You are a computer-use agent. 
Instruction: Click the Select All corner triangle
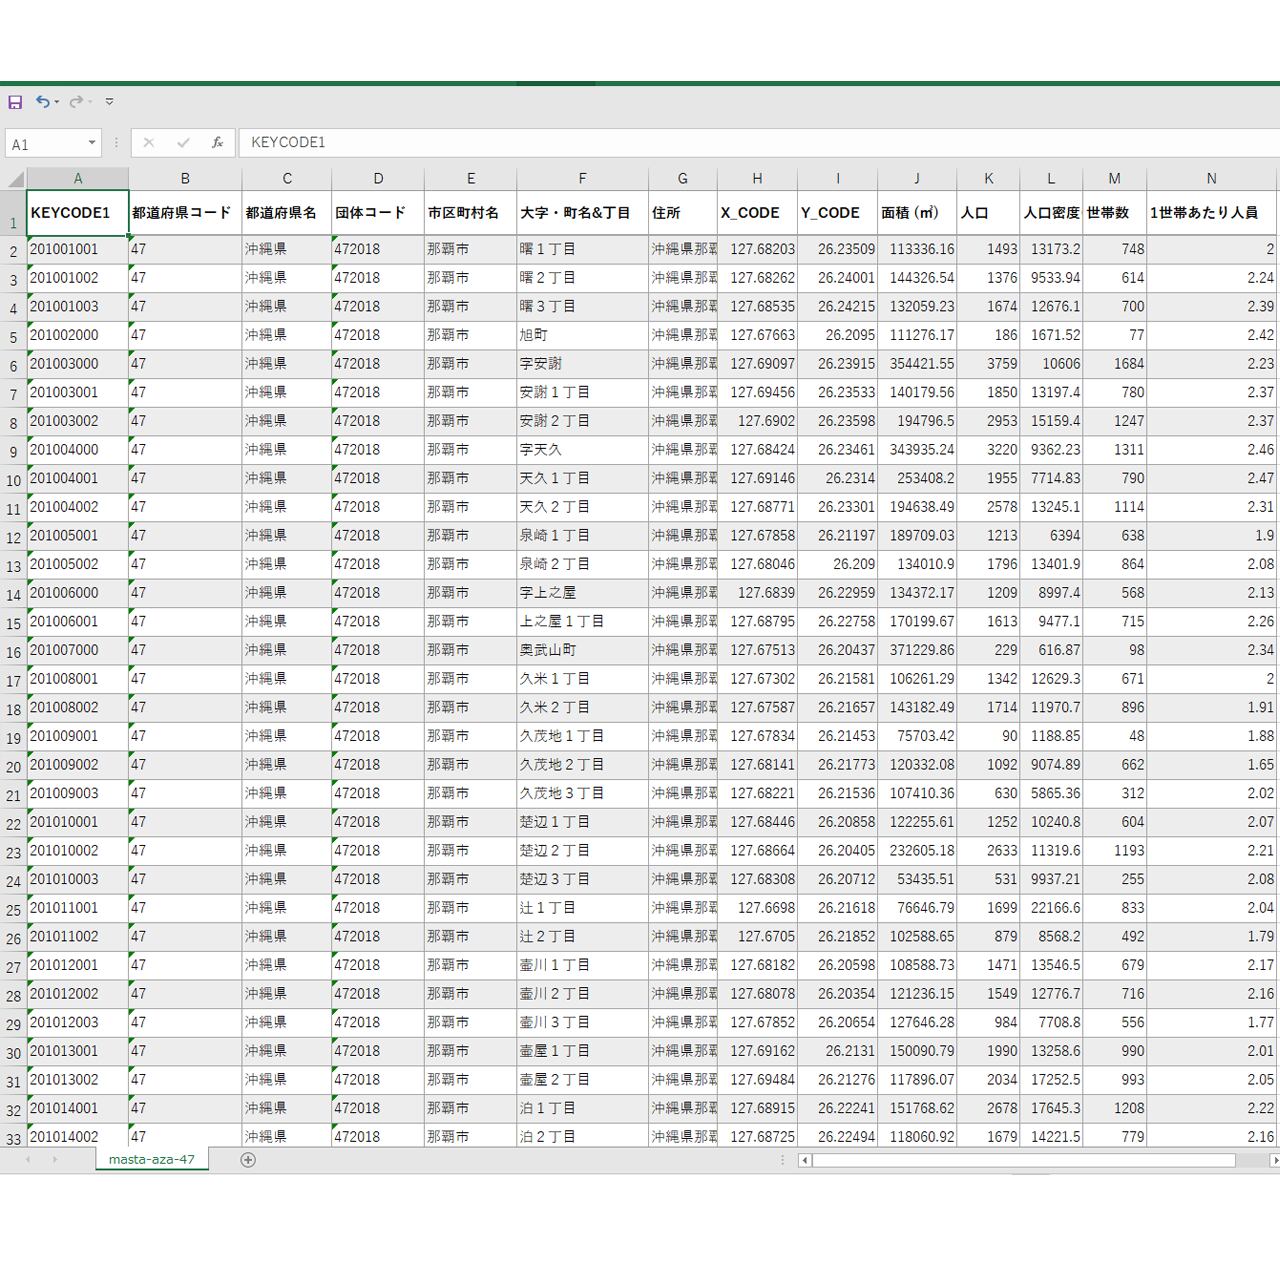15,180
